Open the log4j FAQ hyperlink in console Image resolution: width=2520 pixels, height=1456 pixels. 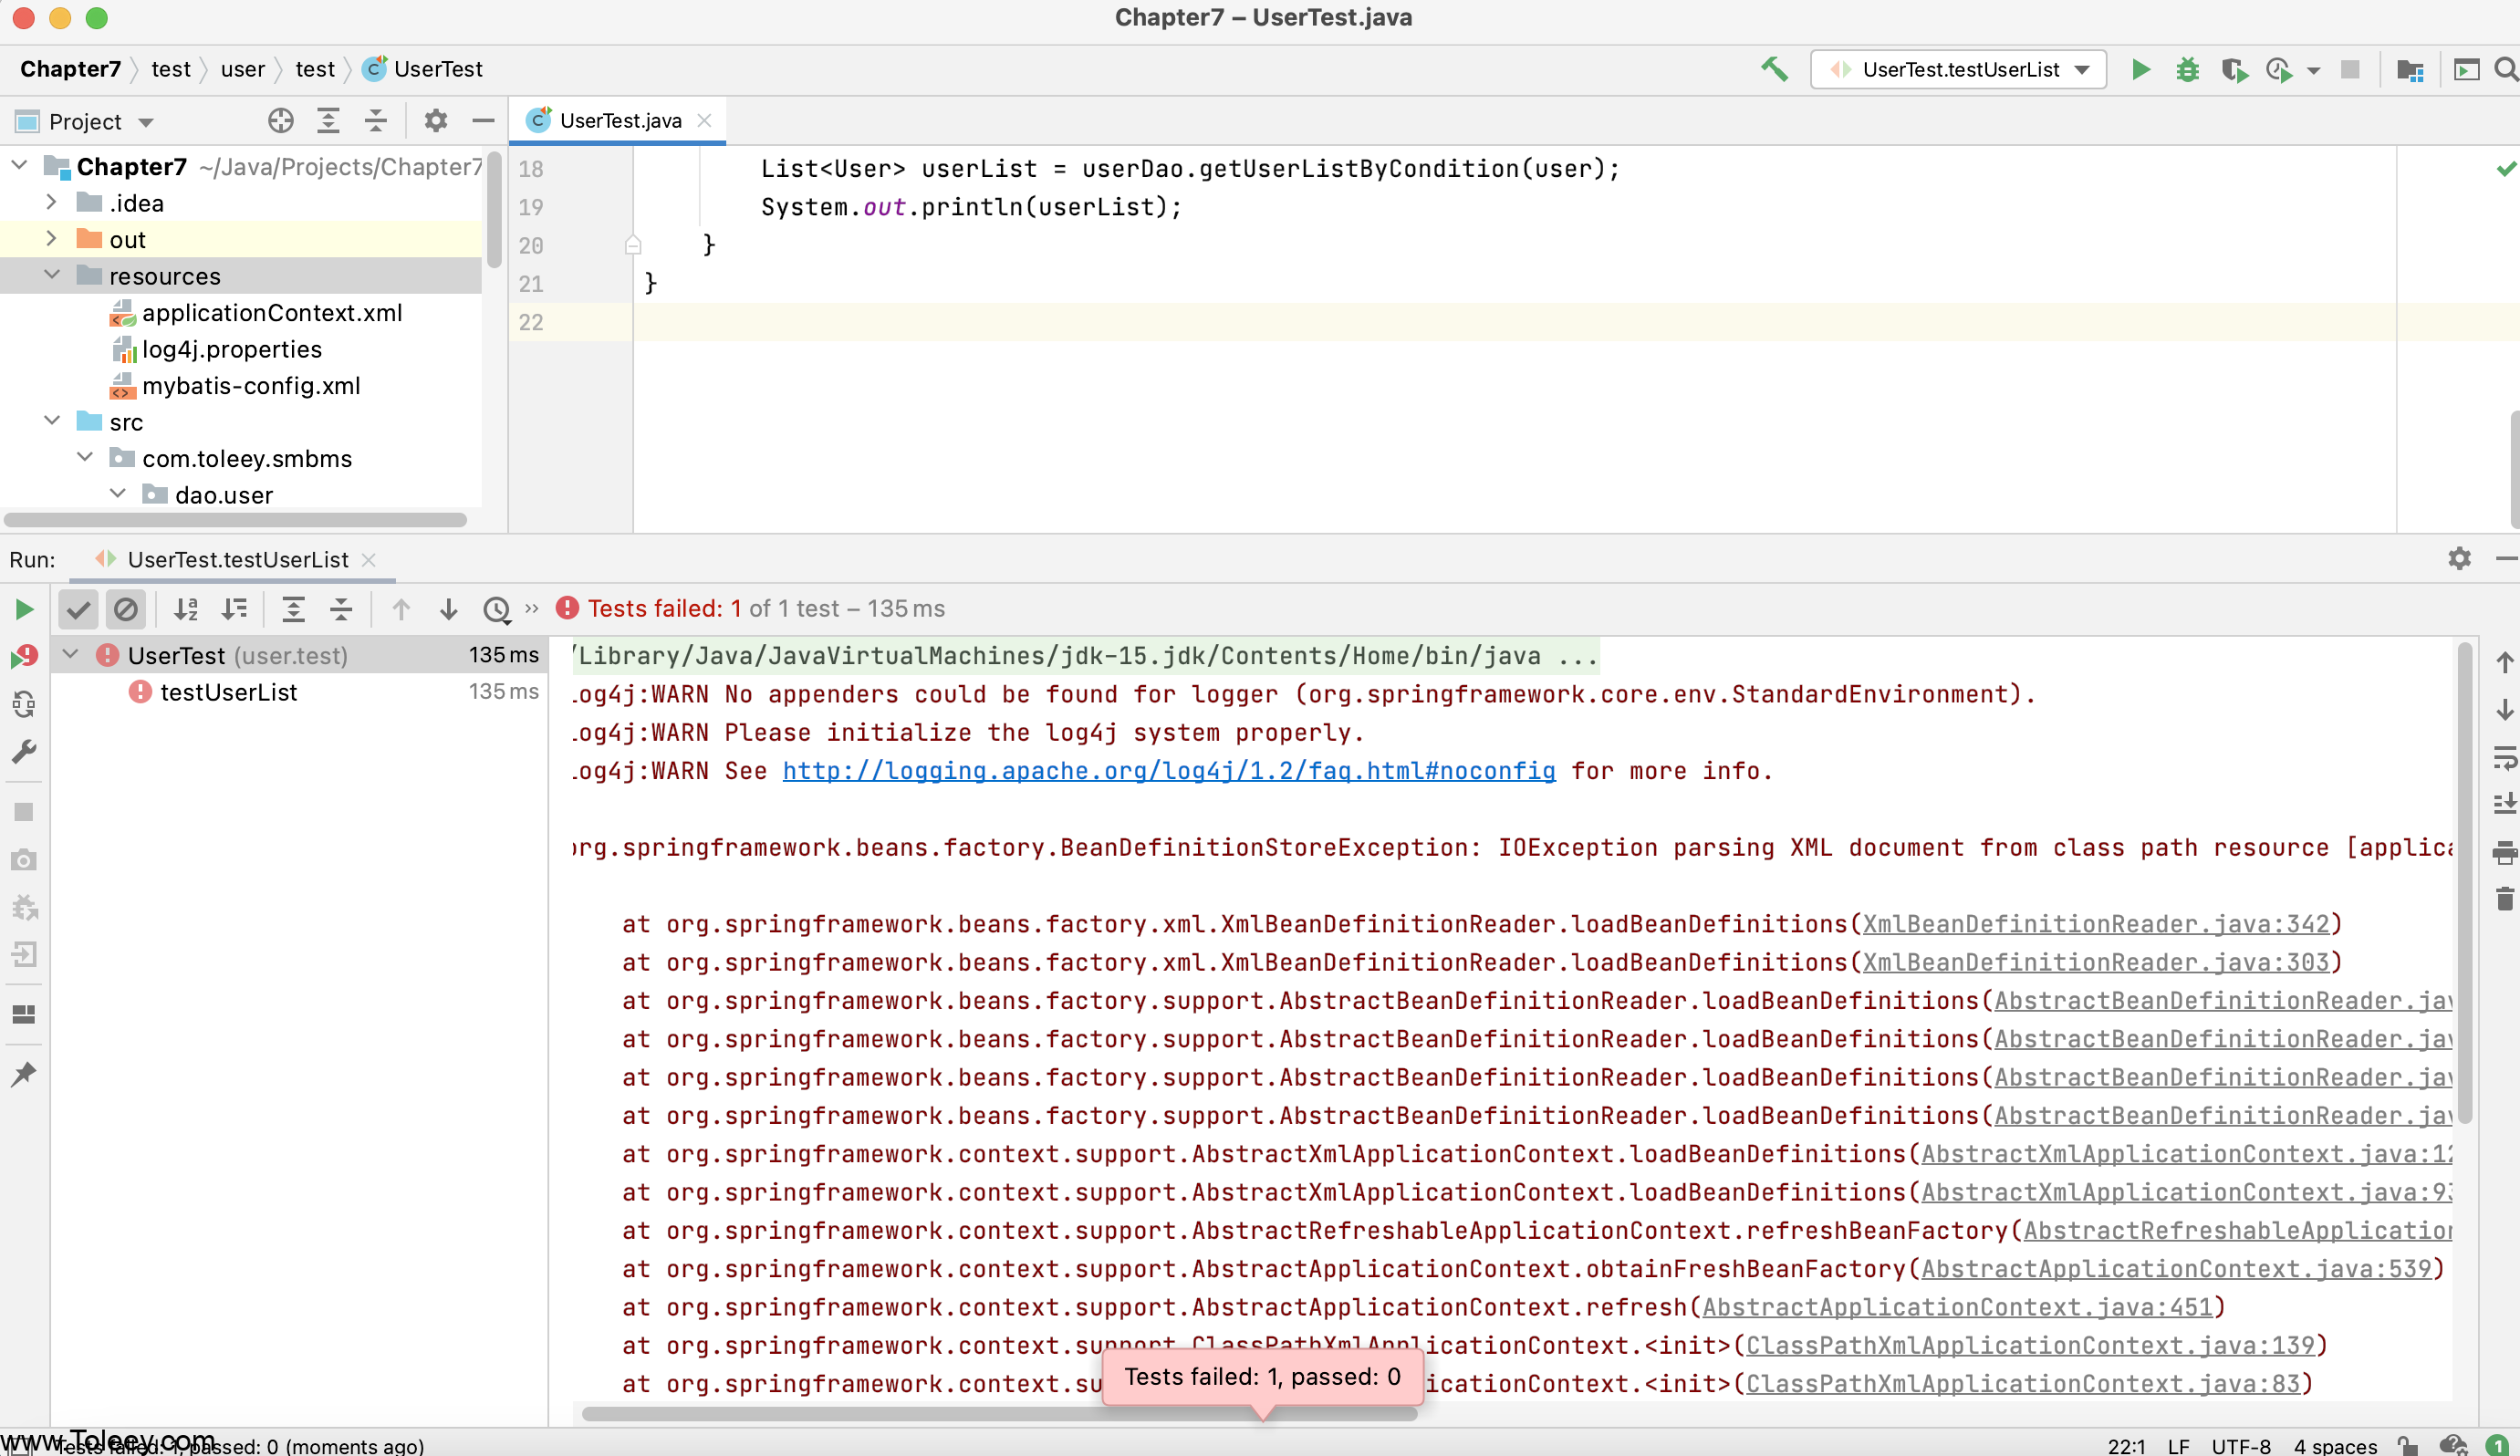coord(1168,771)
